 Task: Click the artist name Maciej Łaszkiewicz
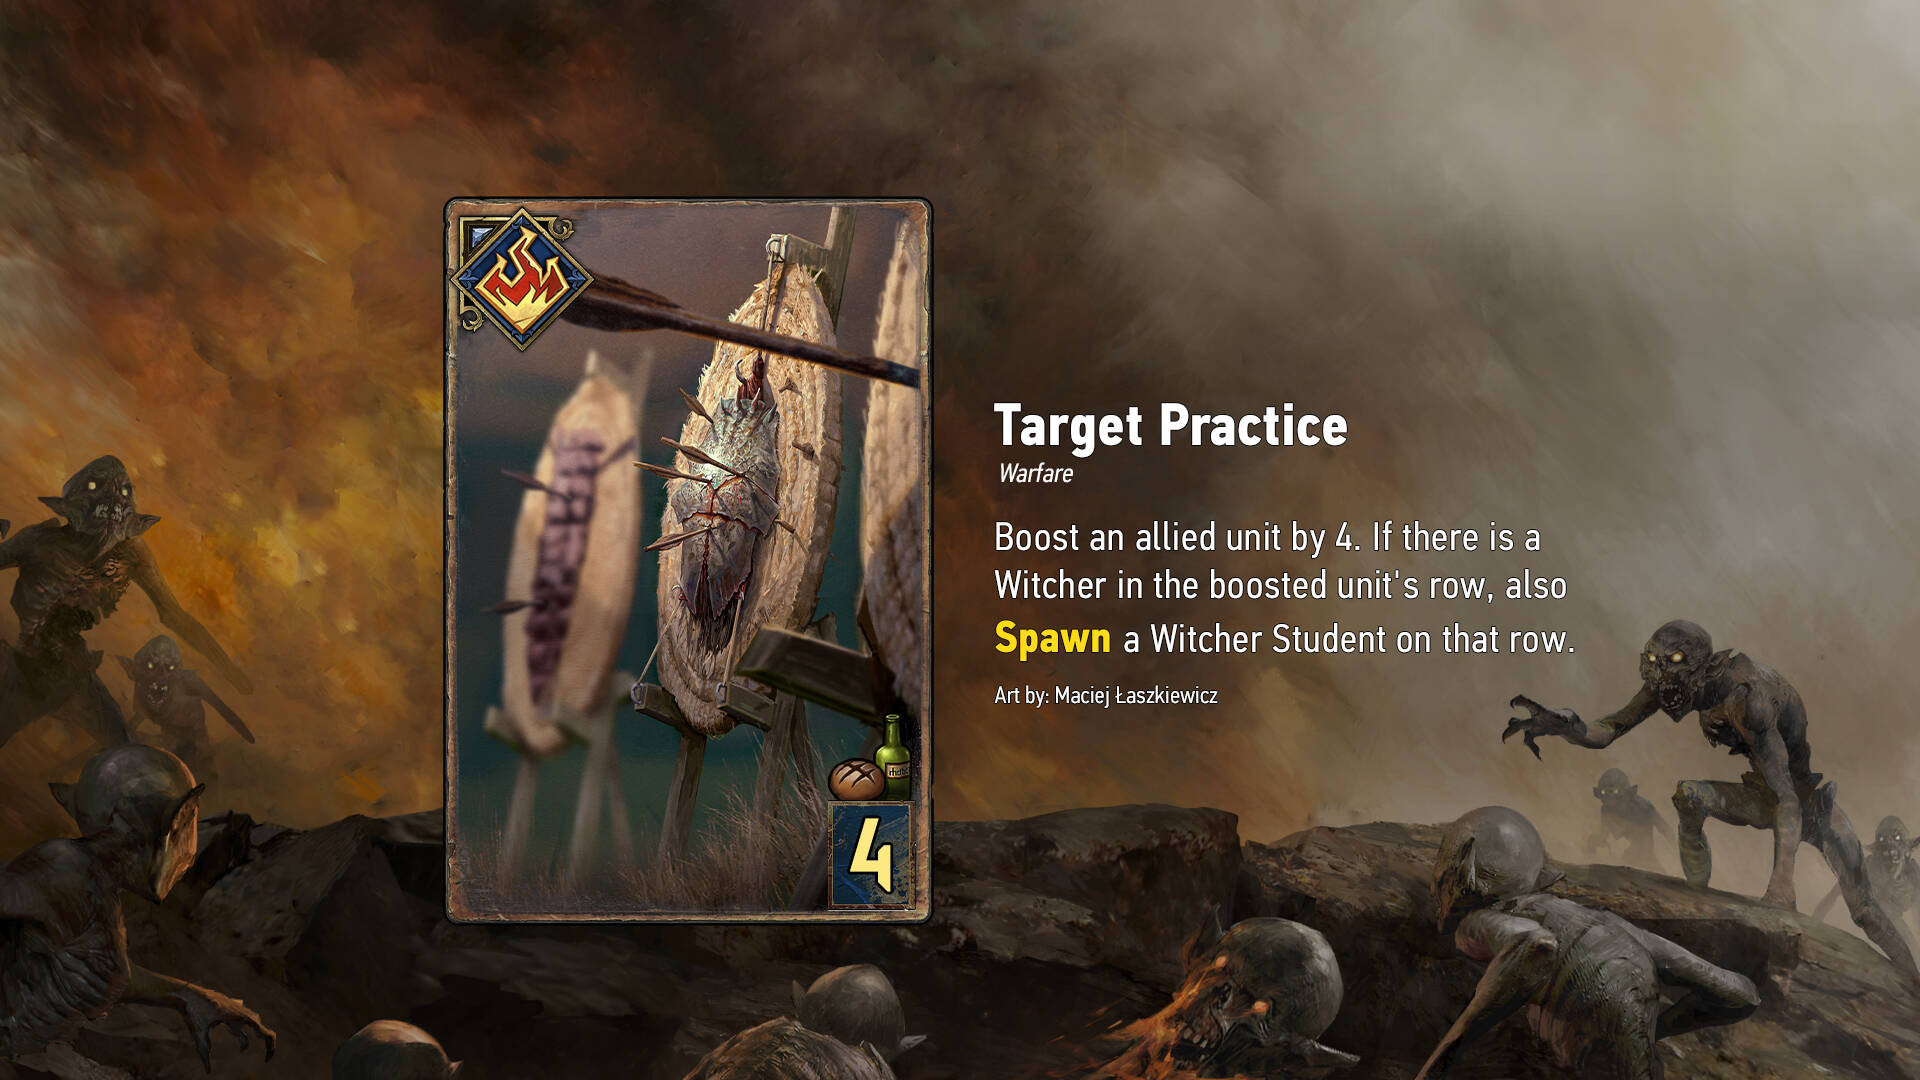click(1136, 695)
